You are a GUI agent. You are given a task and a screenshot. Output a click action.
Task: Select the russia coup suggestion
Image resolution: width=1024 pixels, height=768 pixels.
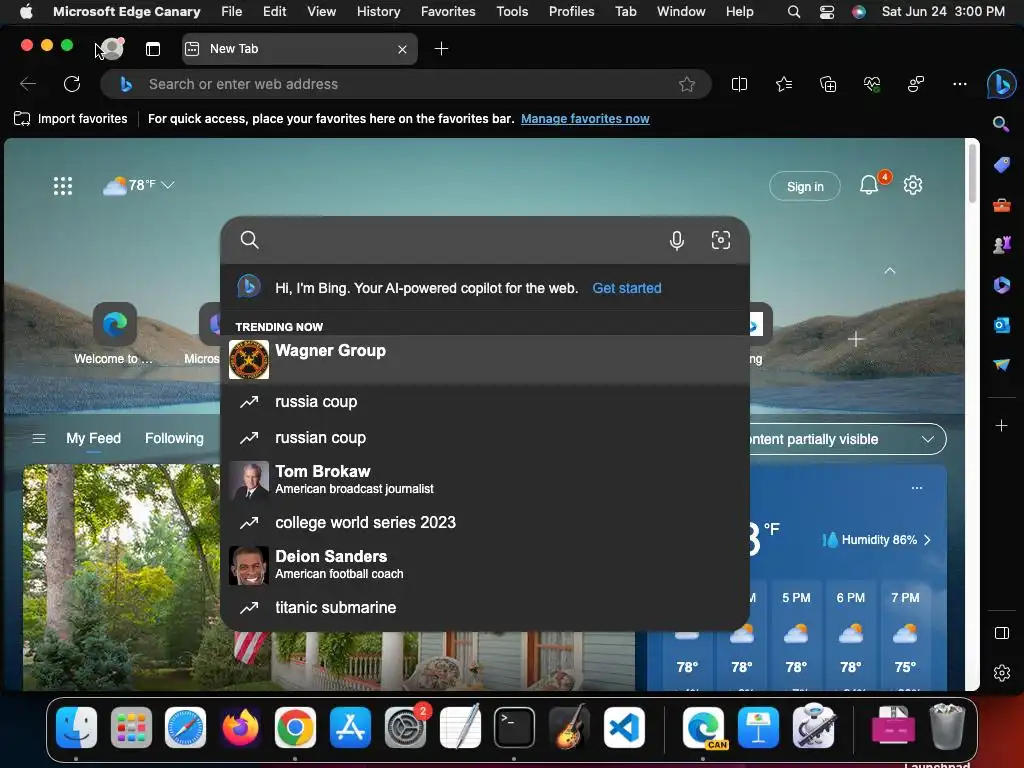pos(485,402)
